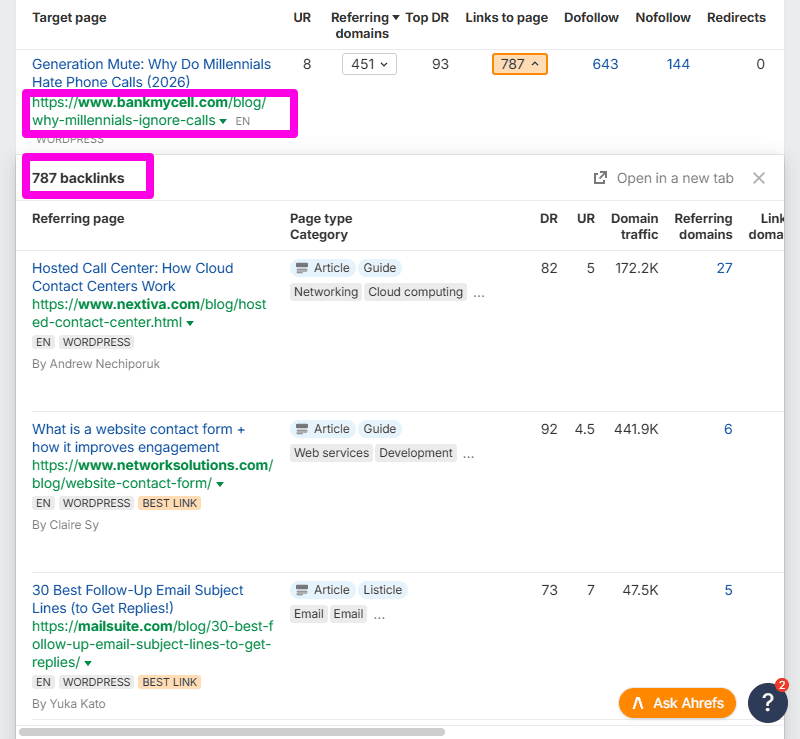Collapse the 787 links to page dropdown
The width and height of the screenshot is (800, 739).
(519, 64)
